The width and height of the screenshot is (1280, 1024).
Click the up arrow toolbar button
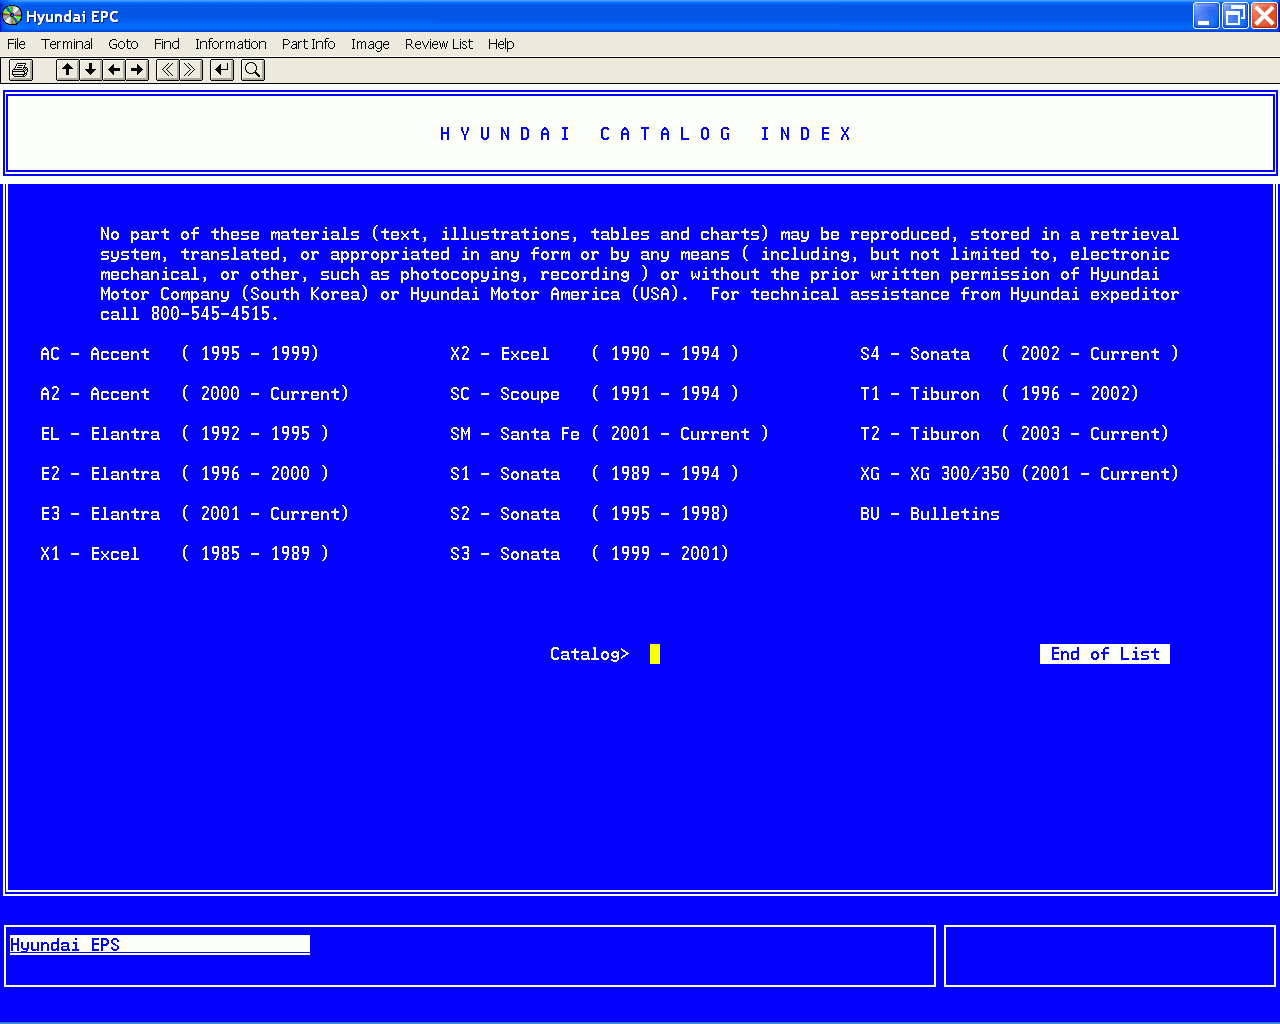[x=67, y=69]
